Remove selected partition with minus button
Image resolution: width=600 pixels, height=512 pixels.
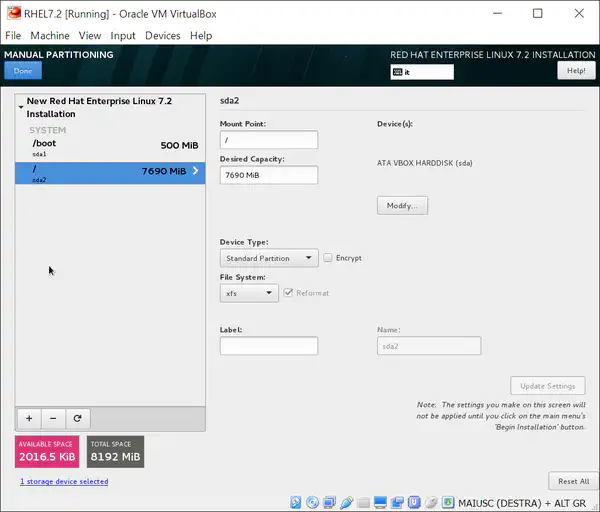[53, 418]
